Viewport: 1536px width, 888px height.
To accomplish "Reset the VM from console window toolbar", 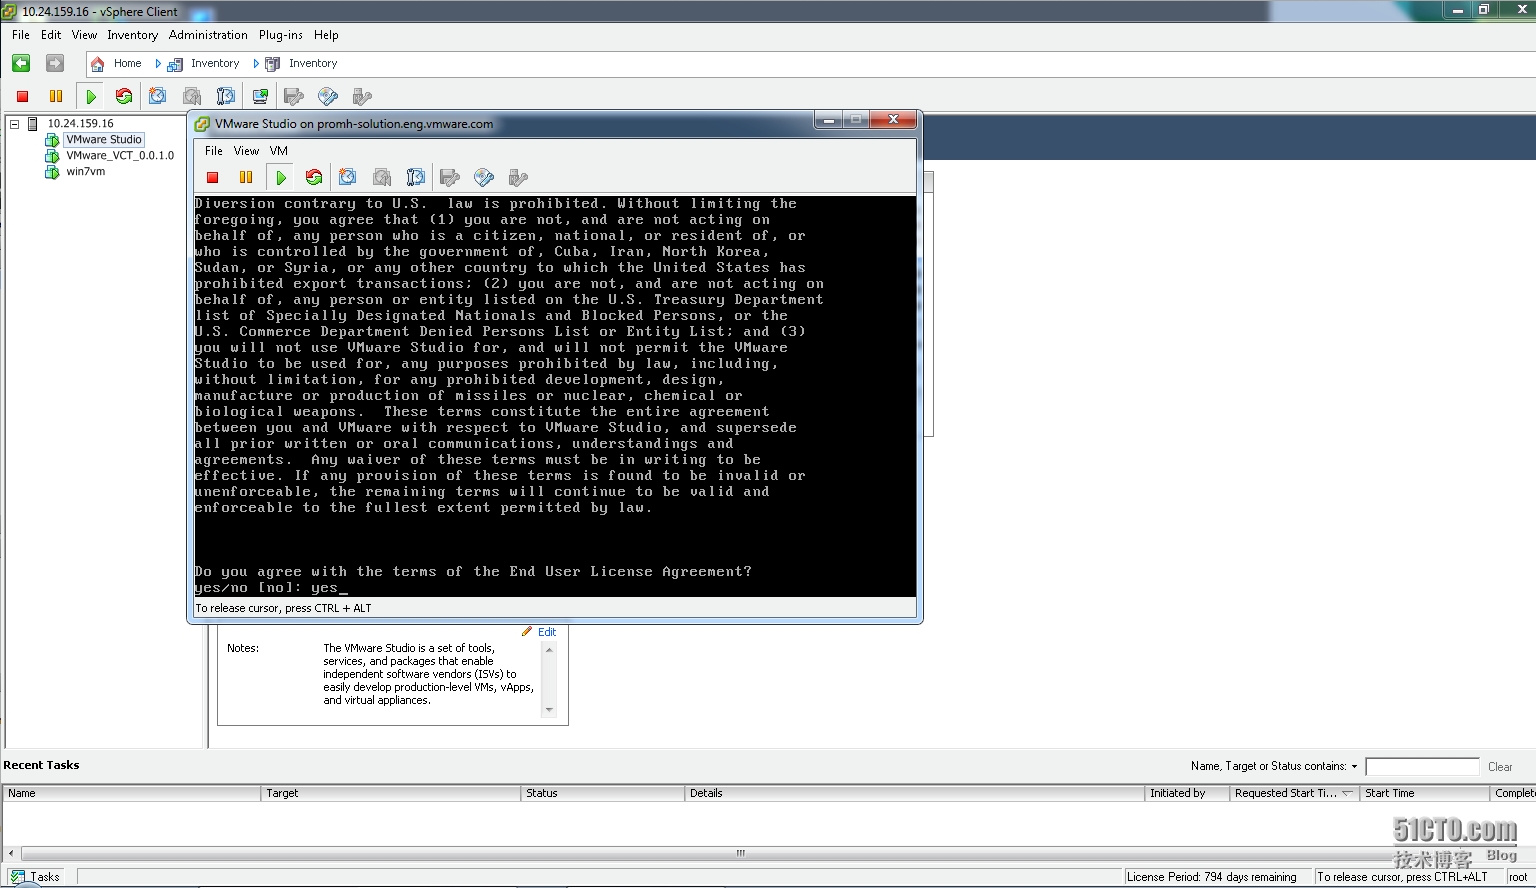I will click(314, 177).
